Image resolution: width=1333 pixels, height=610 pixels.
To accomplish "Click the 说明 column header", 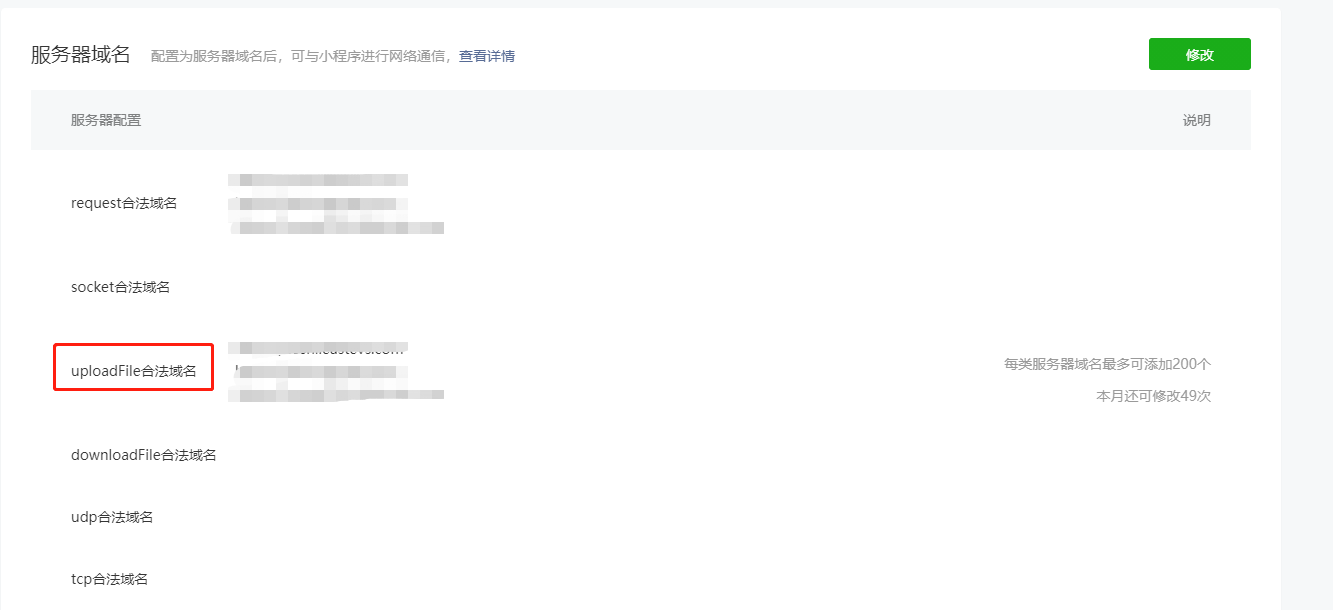I will tap(1196, 119).
